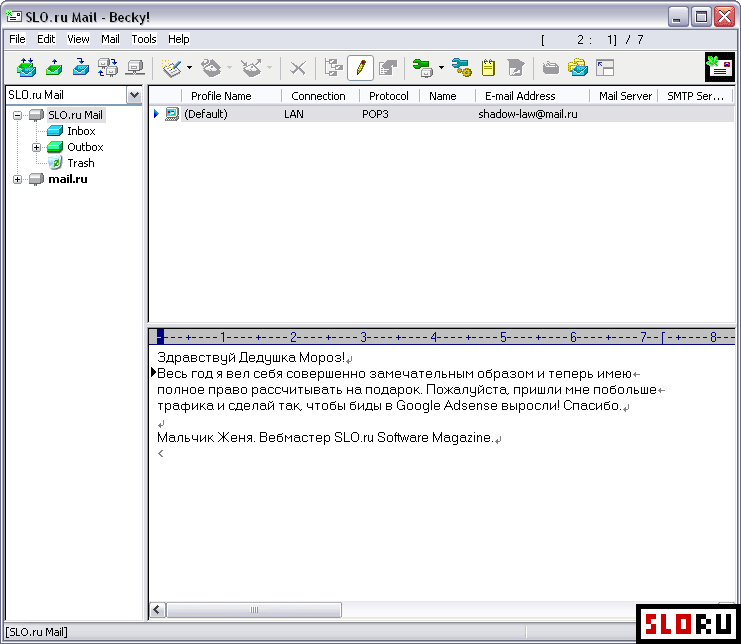Toggle the yellow pencil edit mode button
Image resolution: width=741 pixels, height=644 pixels.
click(360, 68)
